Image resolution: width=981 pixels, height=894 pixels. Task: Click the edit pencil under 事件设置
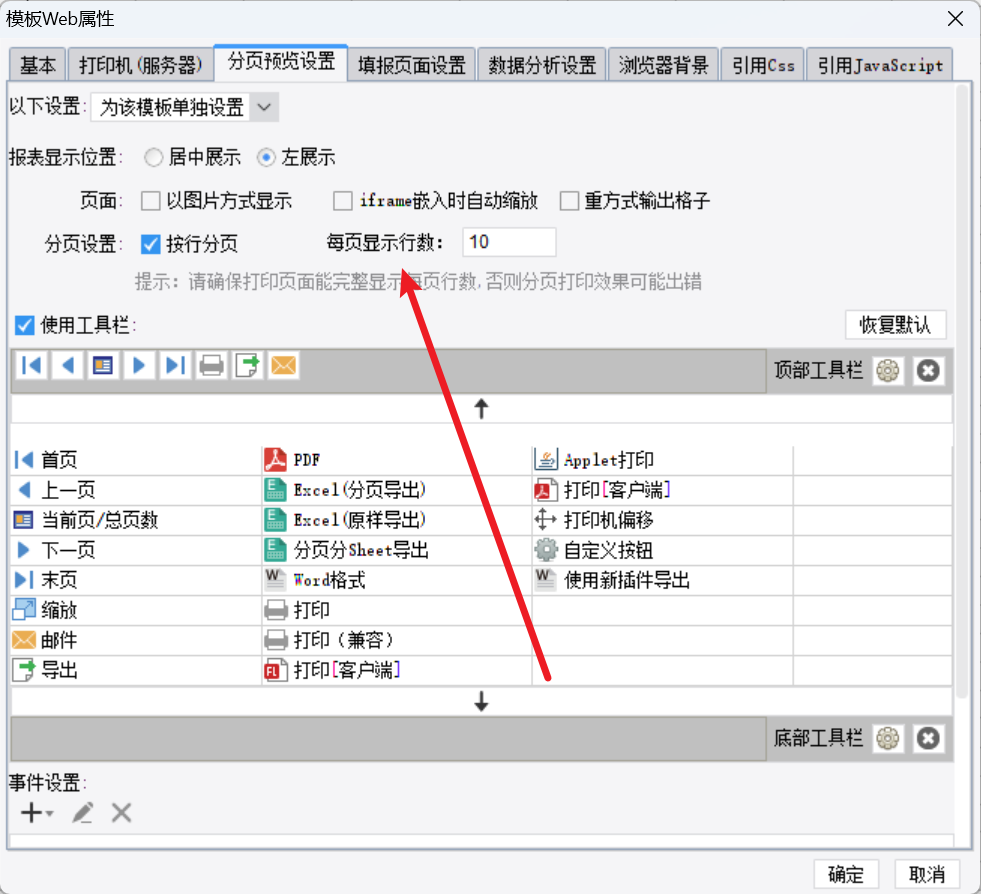tap(82, 813)
